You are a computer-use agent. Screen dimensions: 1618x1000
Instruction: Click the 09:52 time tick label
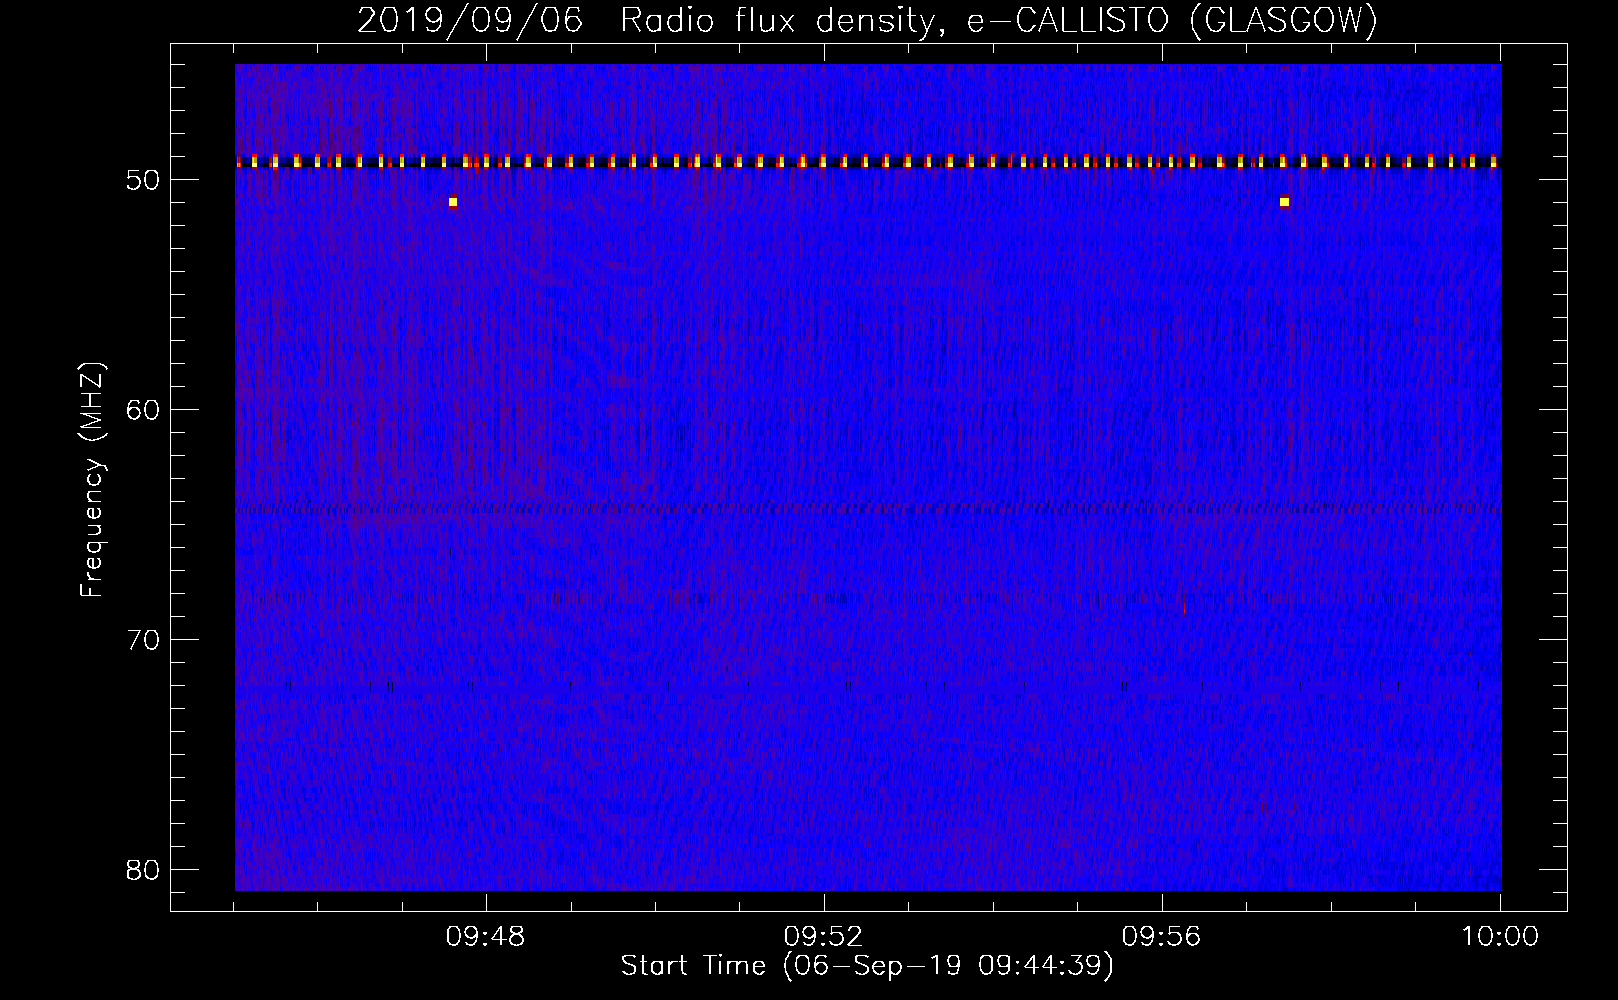click(x=823, y=937)
